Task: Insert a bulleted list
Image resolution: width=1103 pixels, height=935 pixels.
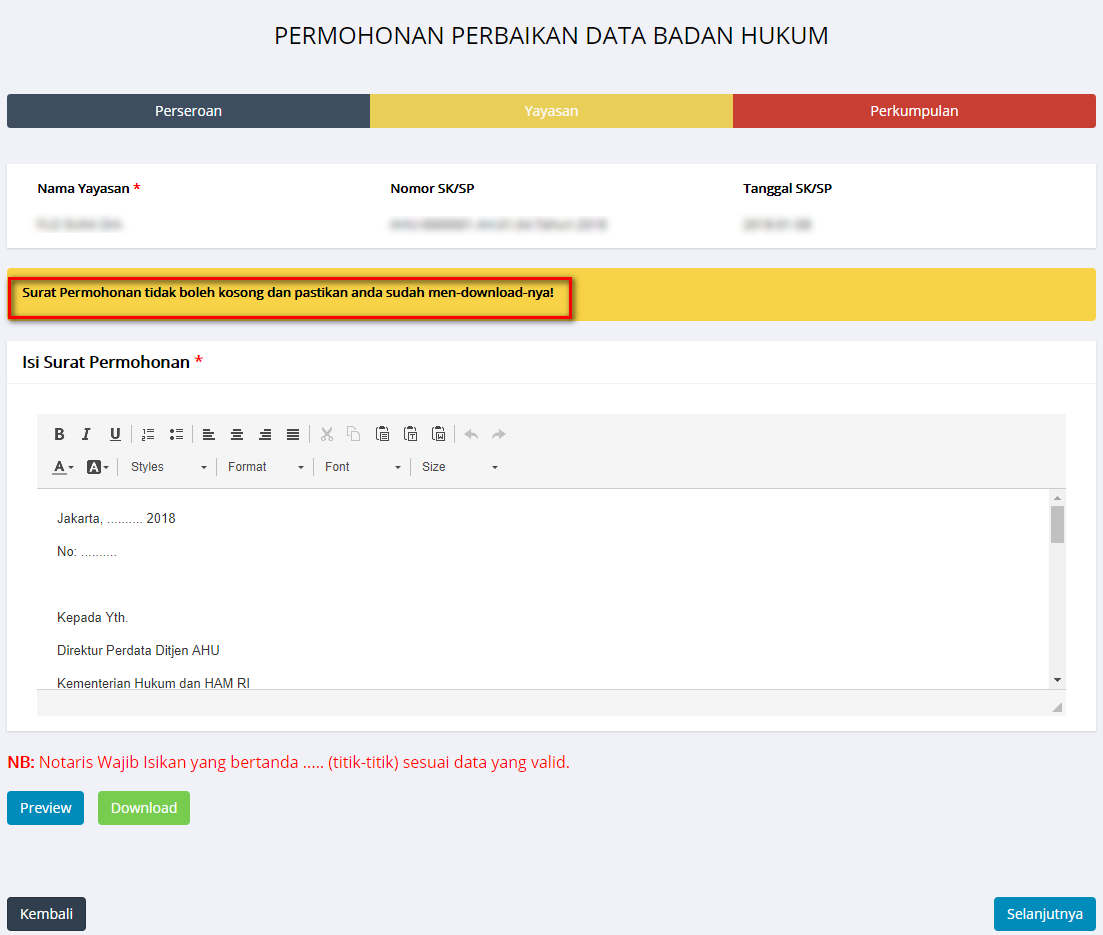Action: click(x=176, y=434)
